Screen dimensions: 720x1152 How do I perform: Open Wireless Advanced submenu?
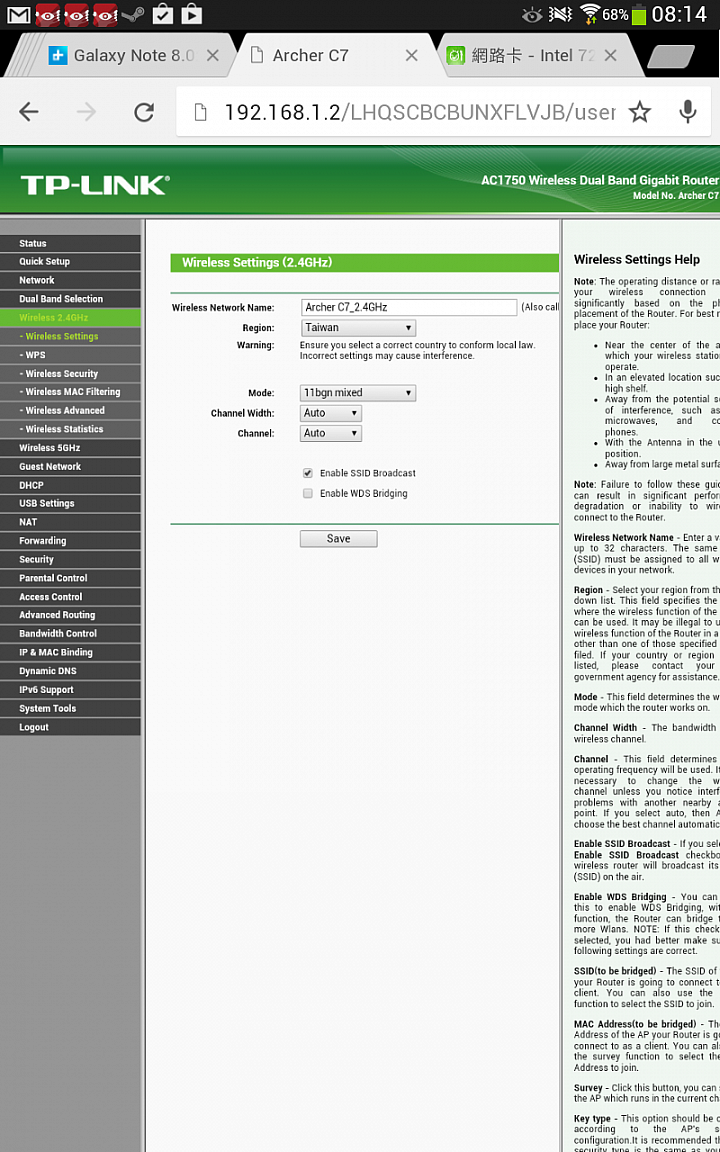70,411
